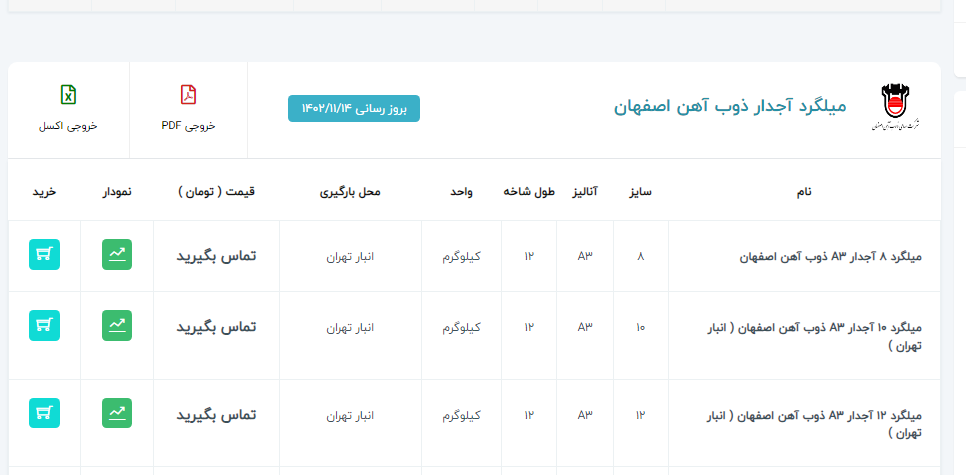This screenshot has width=966, height=475.
Task: Open product میلگرد 12 آجدار A3 link
Action: (x=818, y=415)
